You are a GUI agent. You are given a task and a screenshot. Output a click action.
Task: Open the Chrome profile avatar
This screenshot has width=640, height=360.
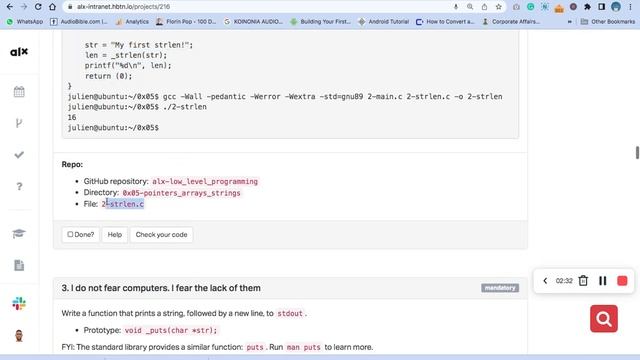[x=616, y=7]
